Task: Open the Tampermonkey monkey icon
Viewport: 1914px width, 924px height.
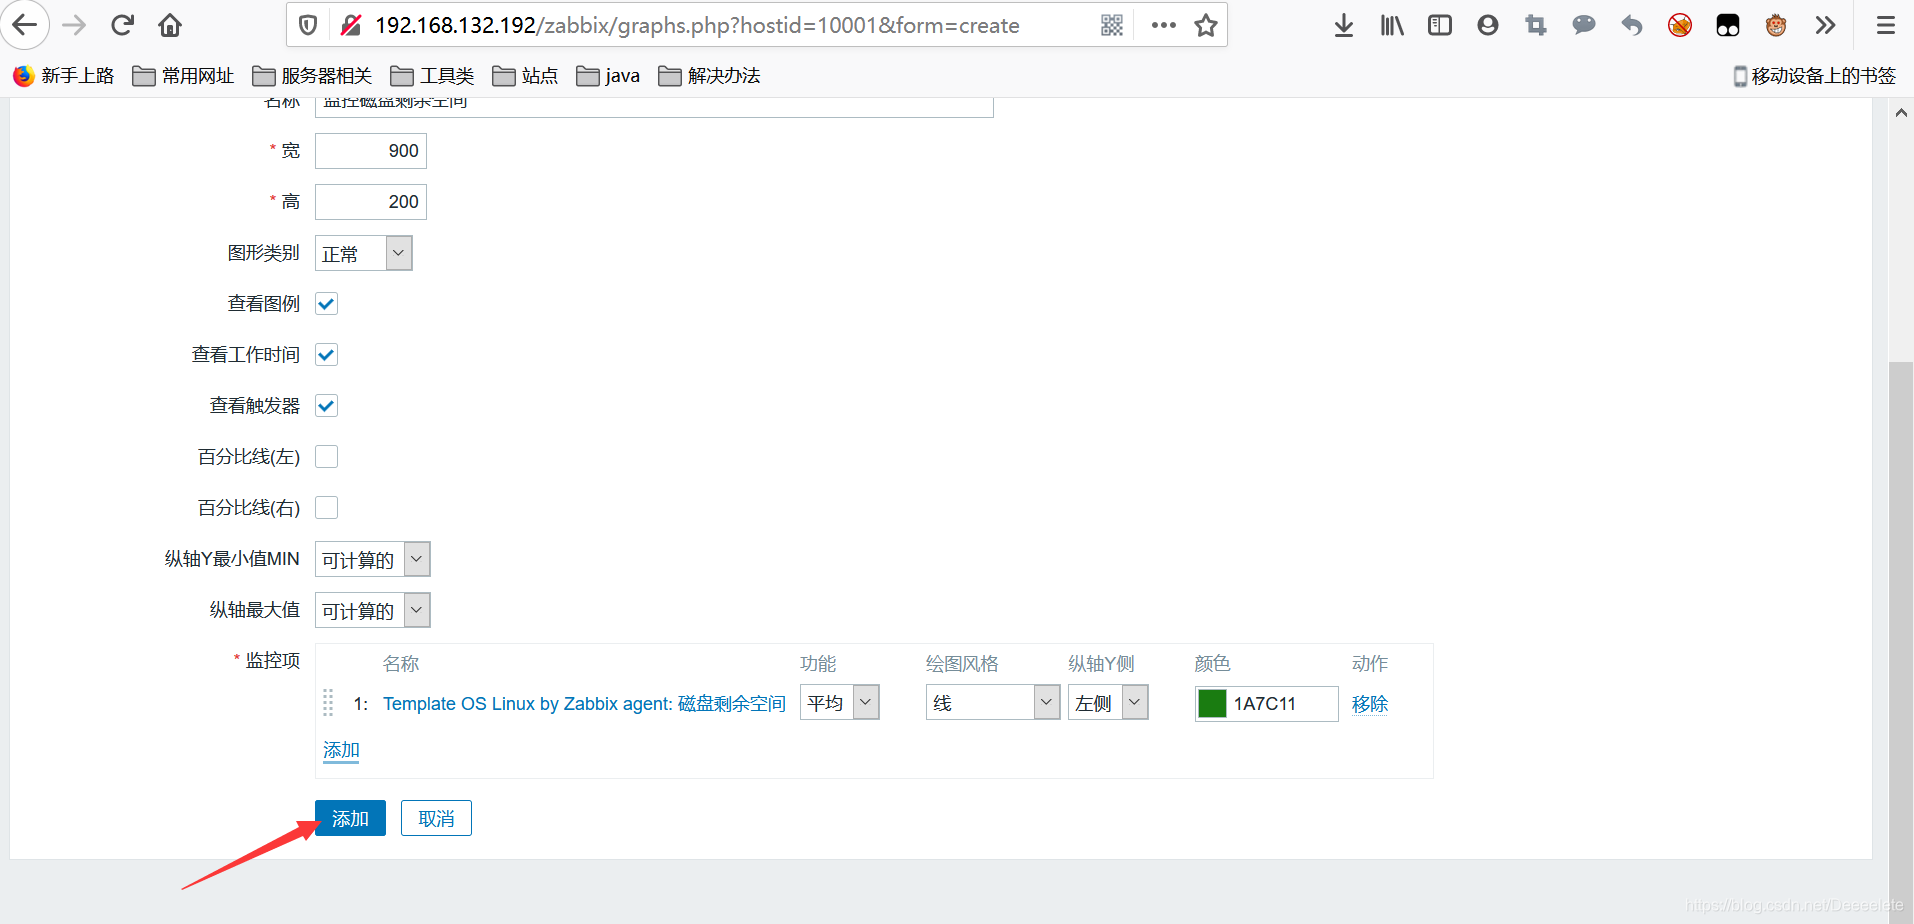Action: [x=1776, y=25]
